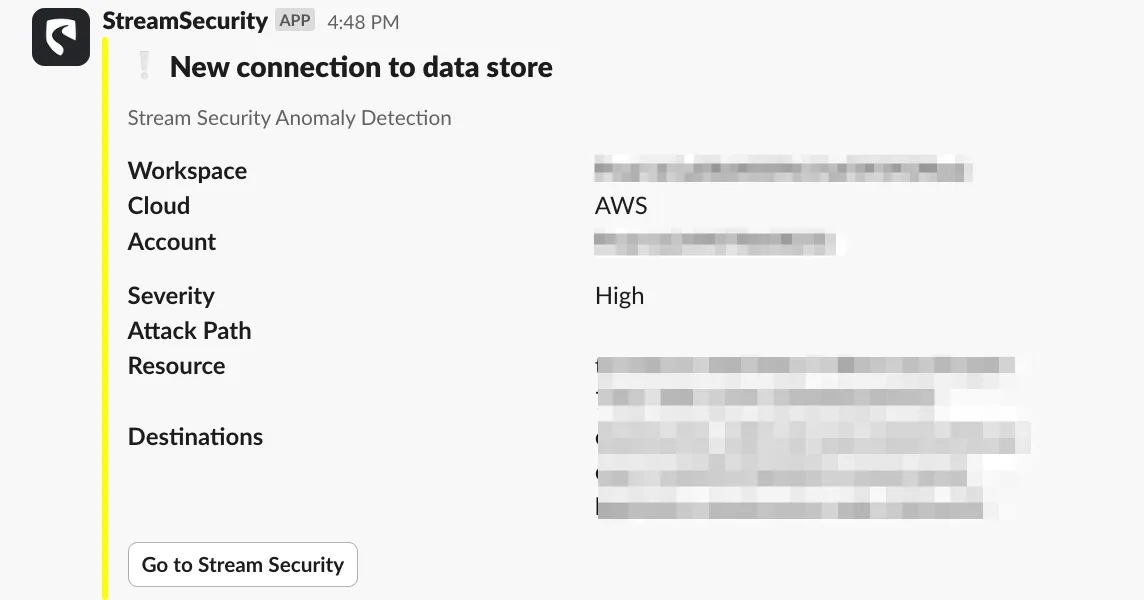This screenshot has height=600, width=1144.
Task: Select the Attack Path field label
Action: click(190, 331)
